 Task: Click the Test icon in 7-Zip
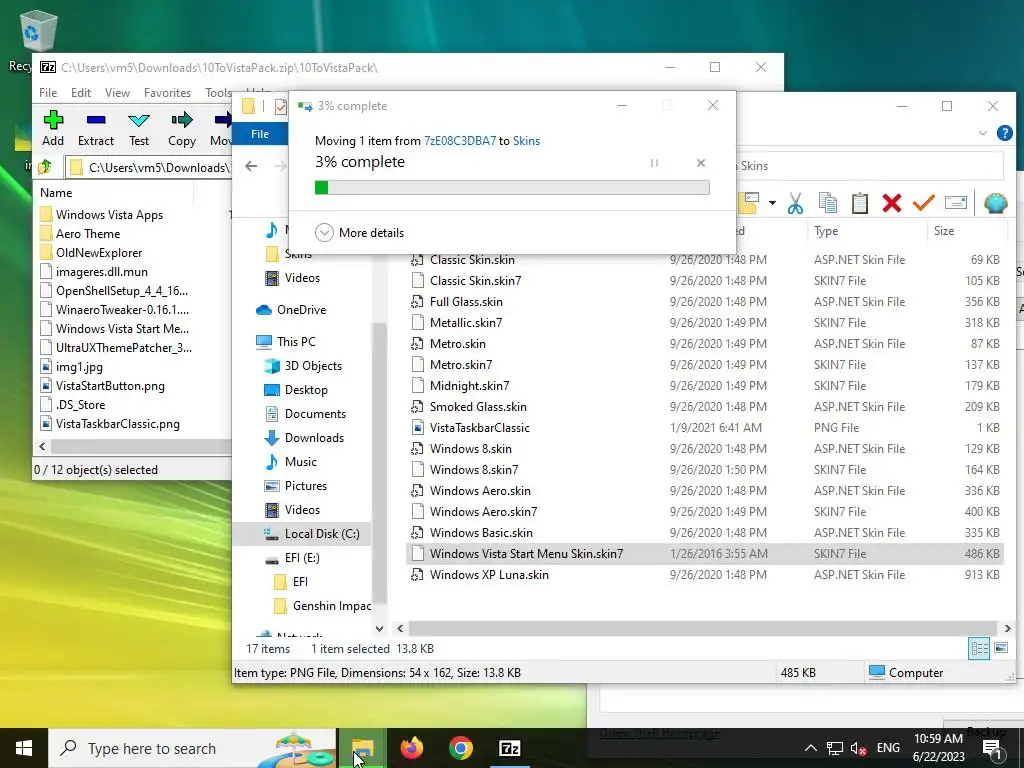(138, 129)
